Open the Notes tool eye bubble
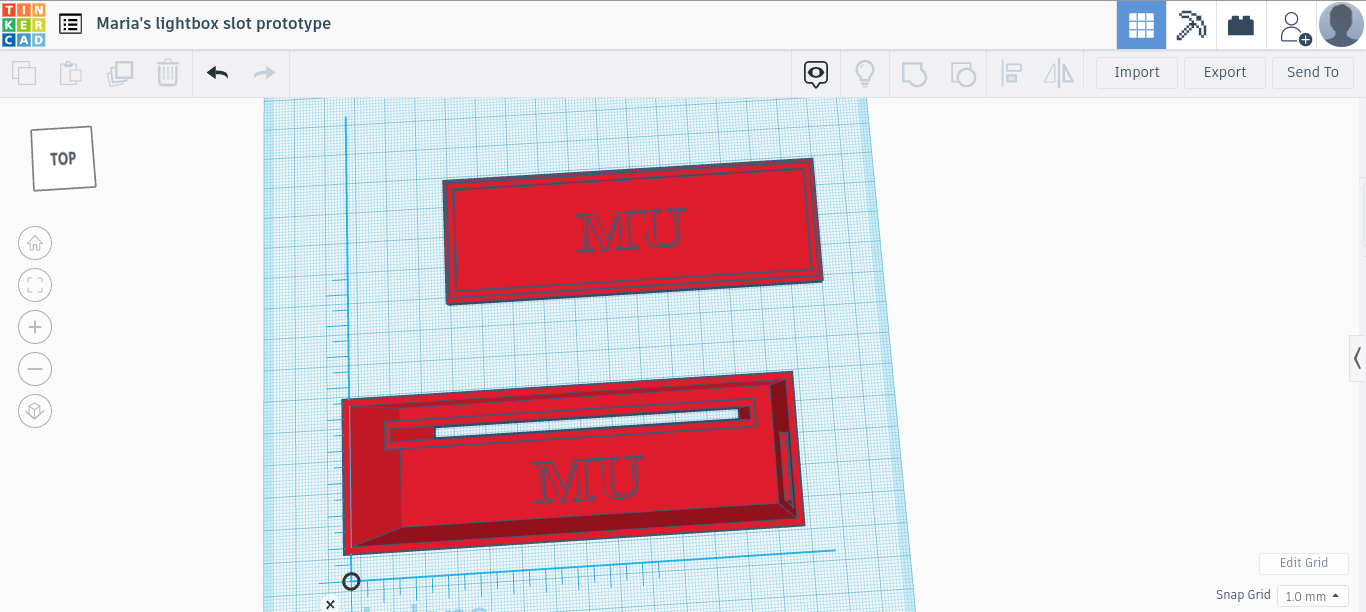This screenshot has height=612, width=1366. pyautogui.click(x=817, y=73)
